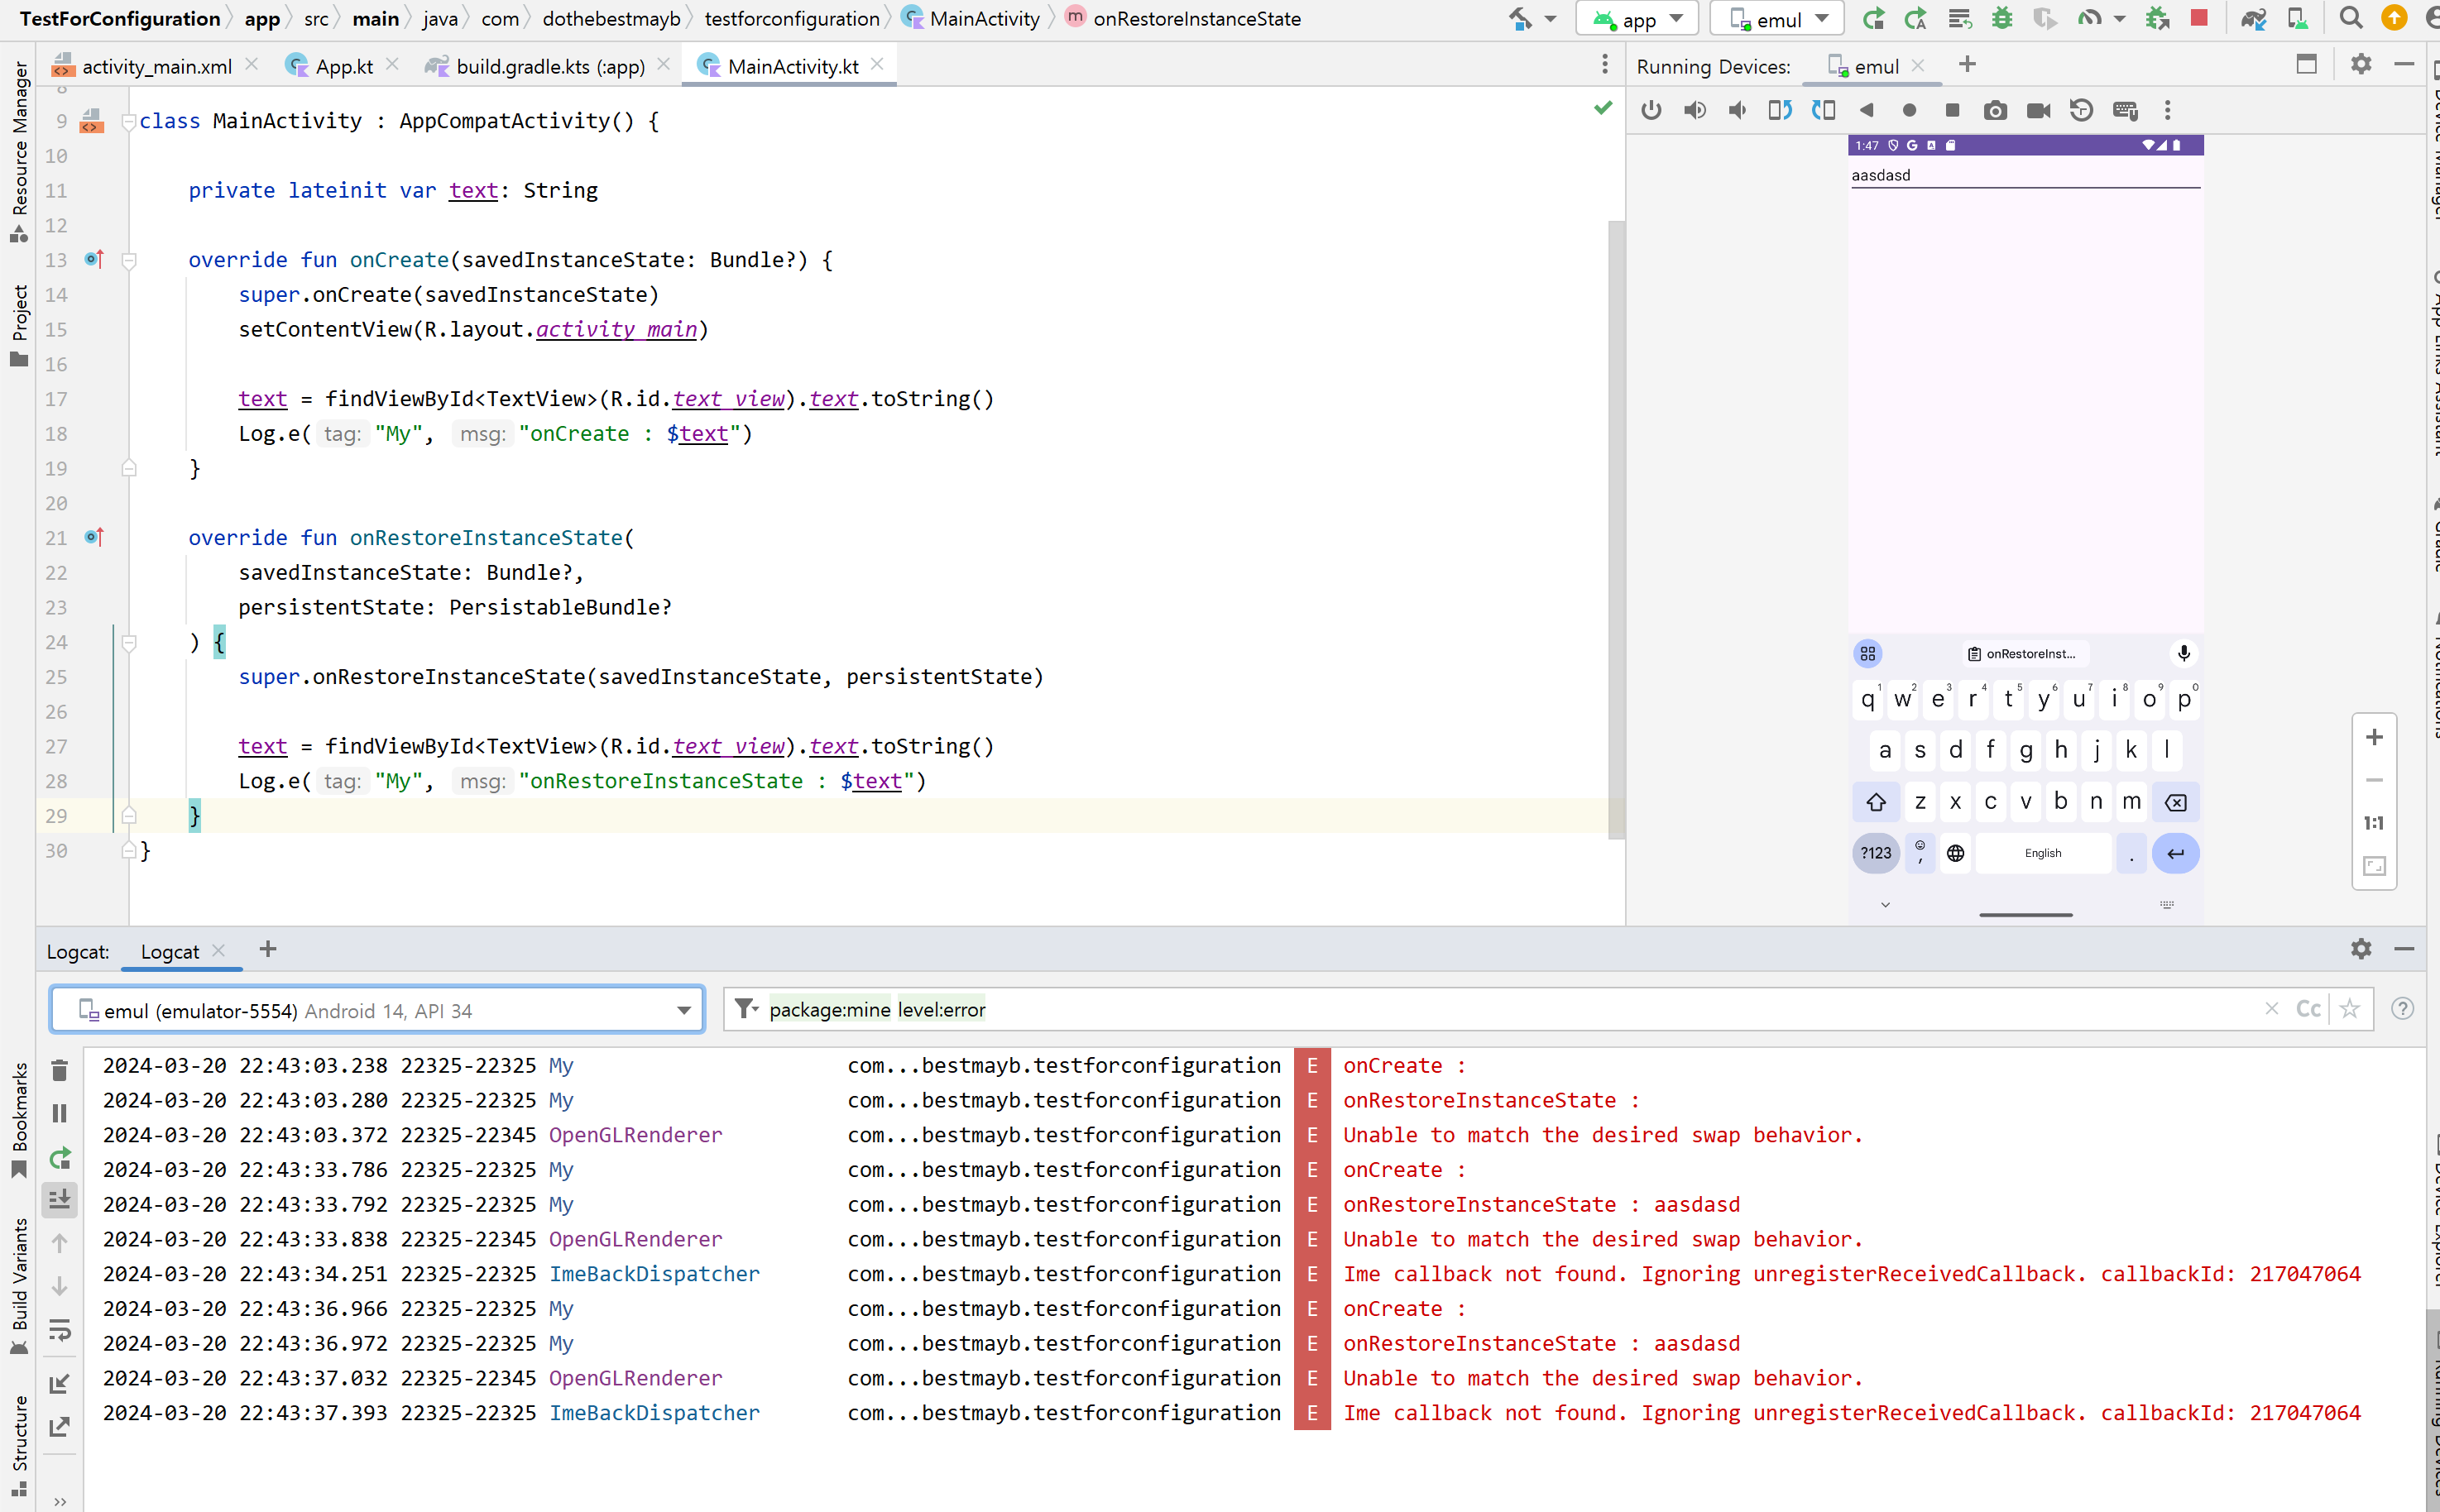The height and width of the screenshot is (1512, 2440).
Task: Click the emulator zoom in plus button
Action: (2374, 737)
